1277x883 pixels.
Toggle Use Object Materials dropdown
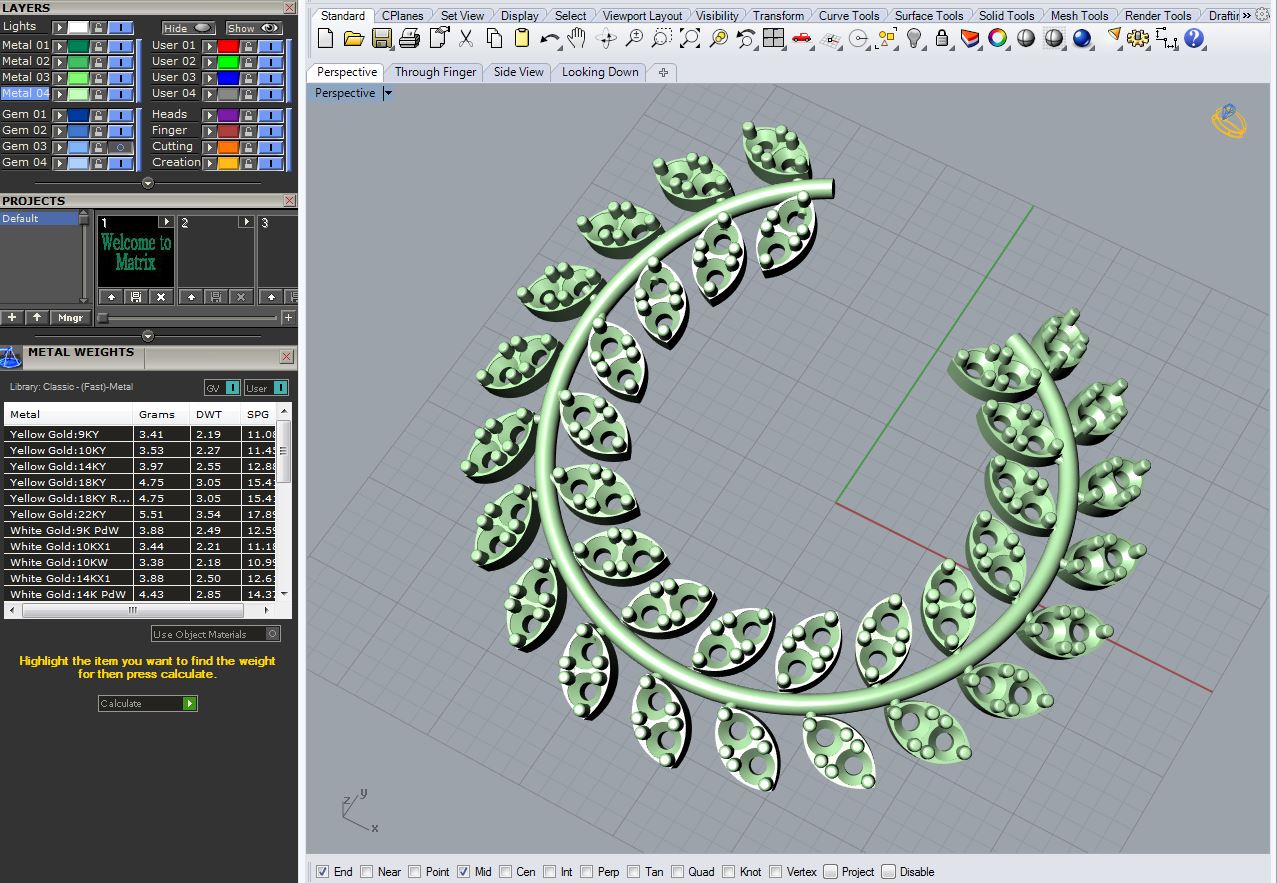270,633
